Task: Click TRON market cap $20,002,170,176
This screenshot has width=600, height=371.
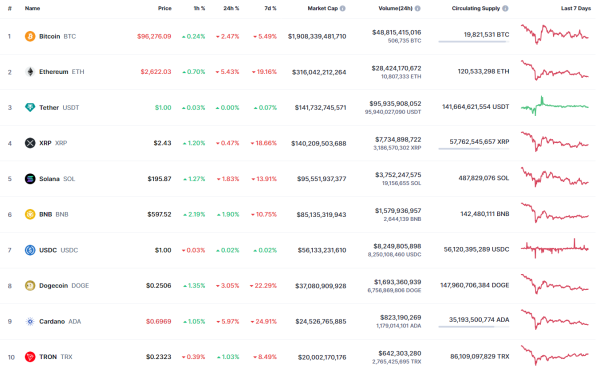Action: pos(322,357)
